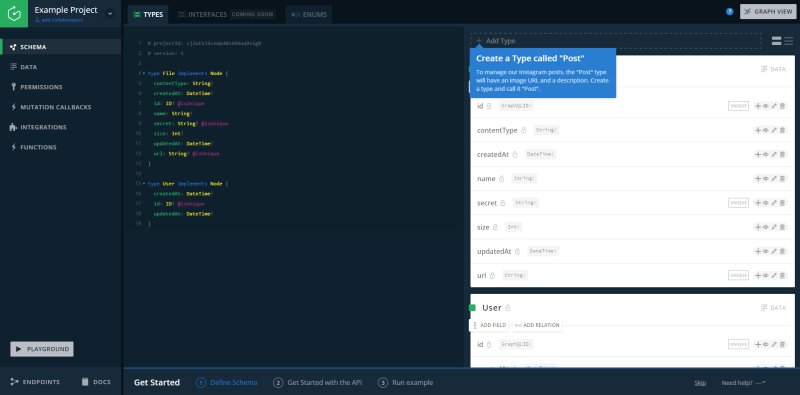Click plus icon on the contentType row
The height and width of the screenshot is (395, 800).
[758, 130]
